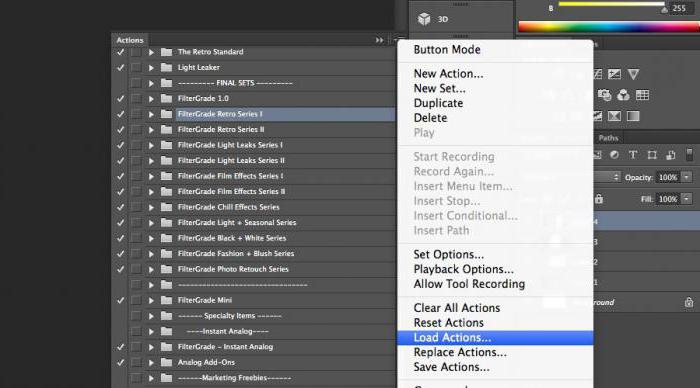Add a Color Lookup adjustment

click(642, 95)
